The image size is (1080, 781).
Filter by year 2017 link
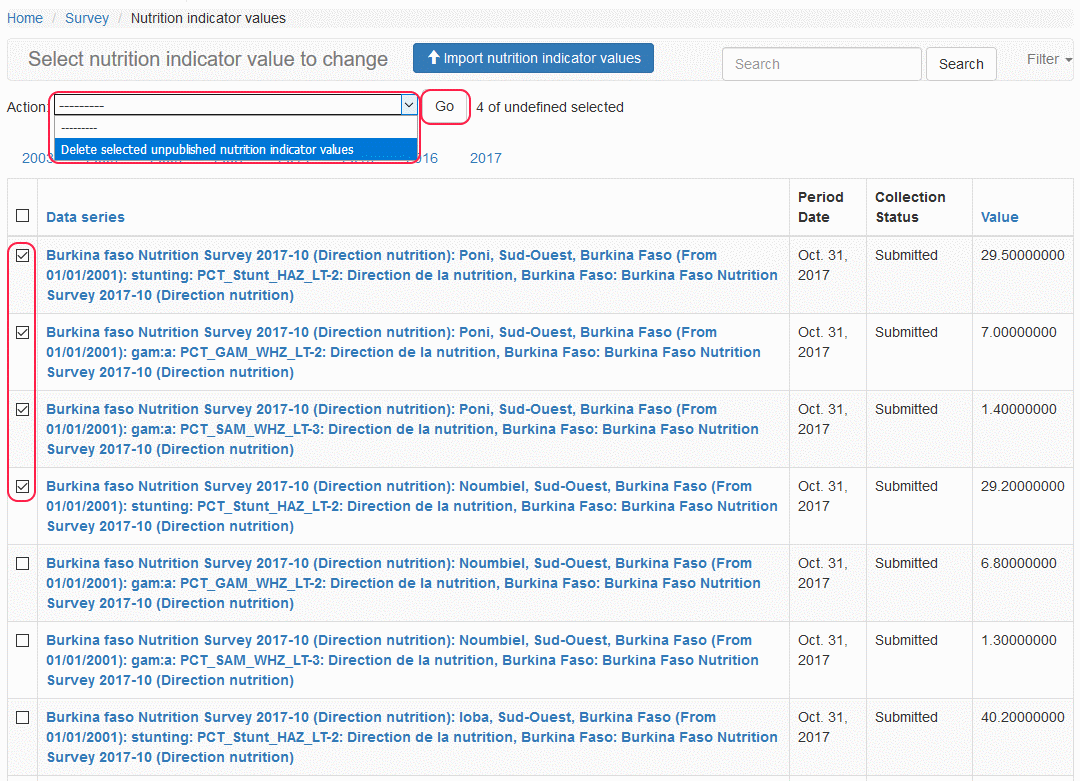coord(486,158)
